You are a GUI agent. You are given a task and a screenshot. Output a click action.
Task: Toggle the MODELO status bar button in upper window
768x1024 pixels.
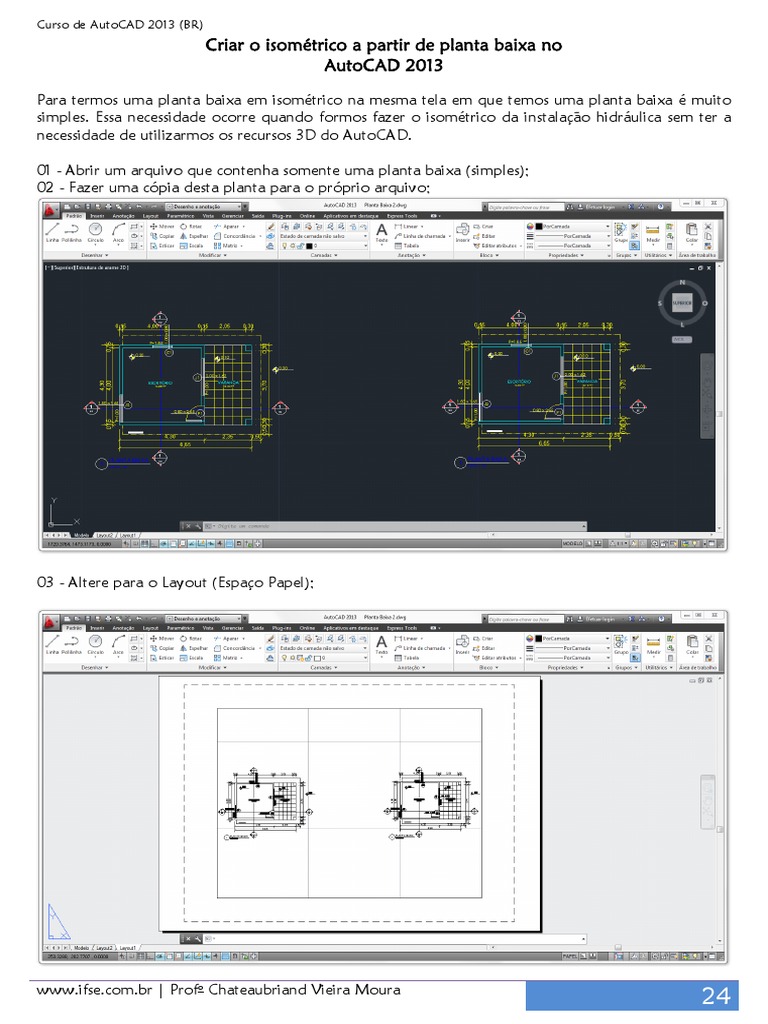tap(573, 543)
